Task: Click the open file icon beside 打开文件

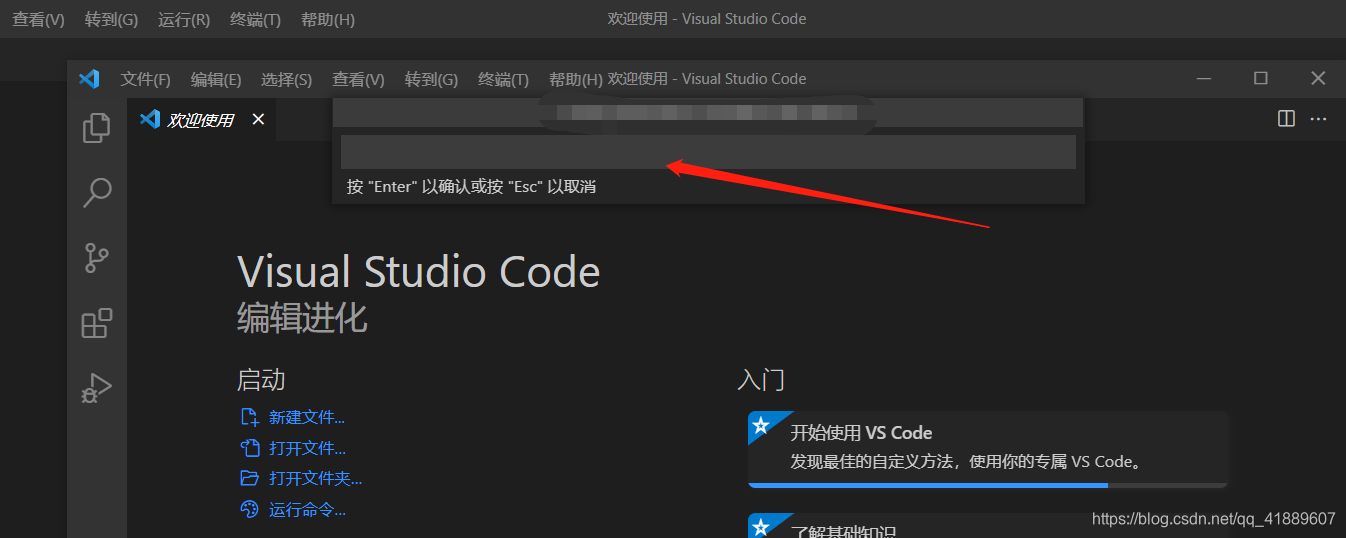Action: (249, 448)
